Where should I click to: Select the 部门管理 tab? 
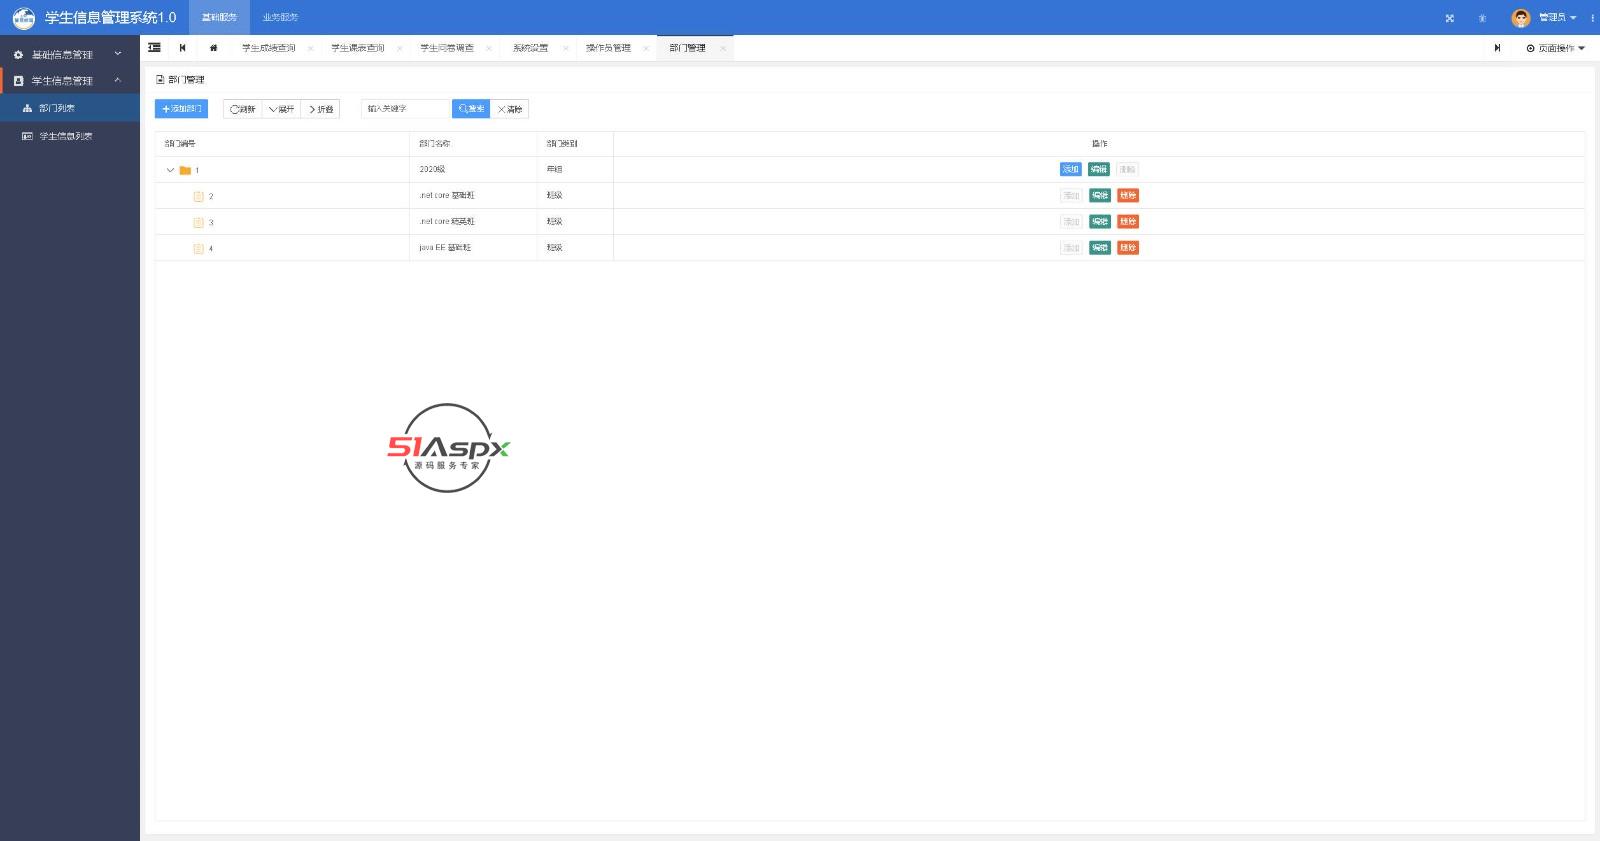pos(687,48)
